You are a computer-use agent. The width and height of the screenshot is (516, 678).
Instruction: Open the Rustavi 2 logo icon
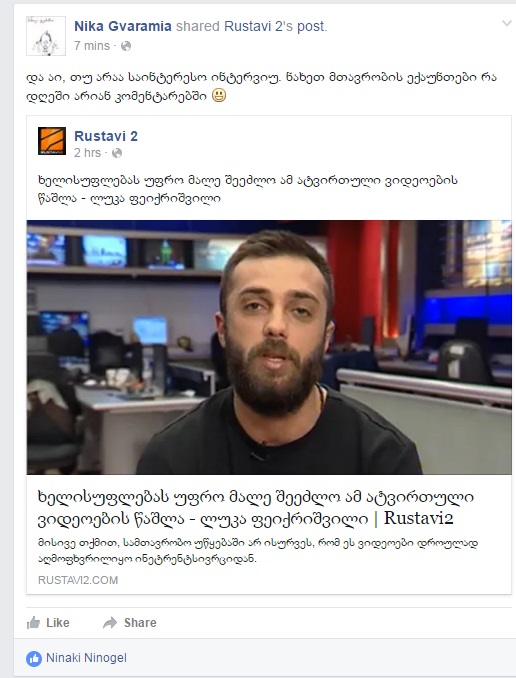[52, 141]
